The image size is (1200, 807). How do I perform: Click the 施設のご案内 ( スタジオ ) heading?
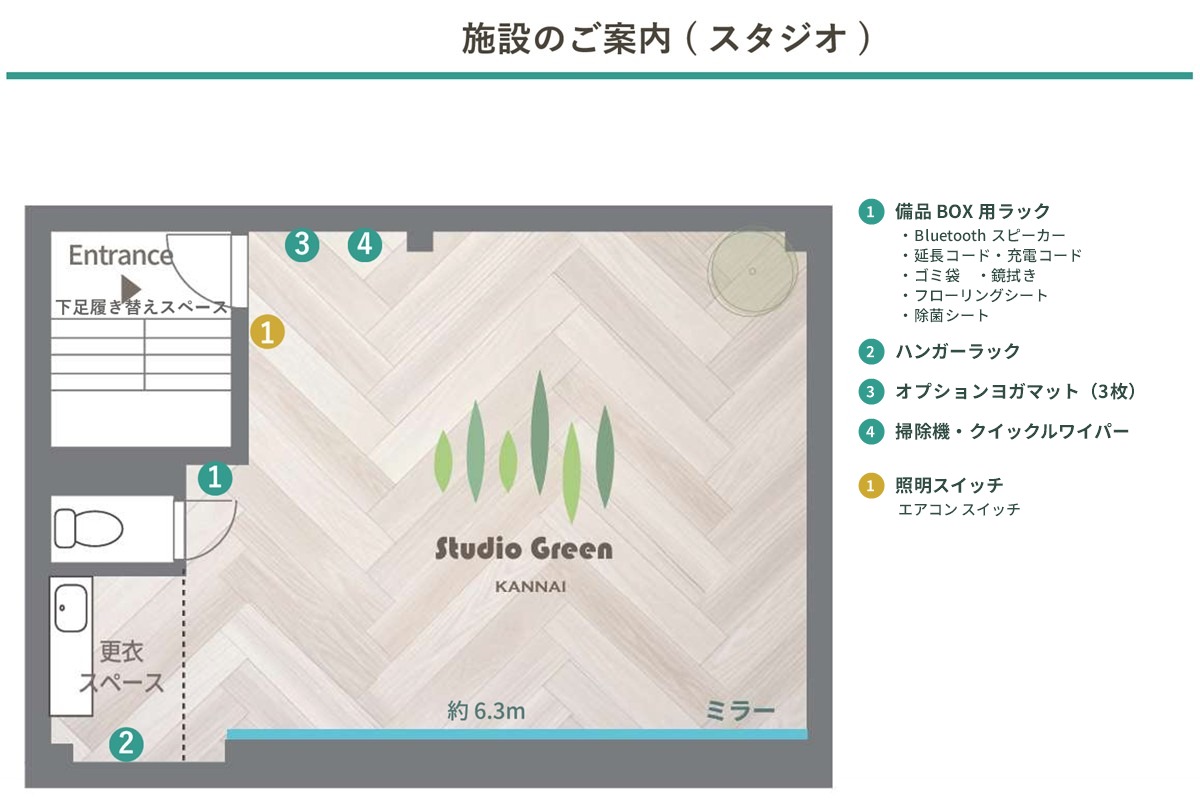point(667,39)
